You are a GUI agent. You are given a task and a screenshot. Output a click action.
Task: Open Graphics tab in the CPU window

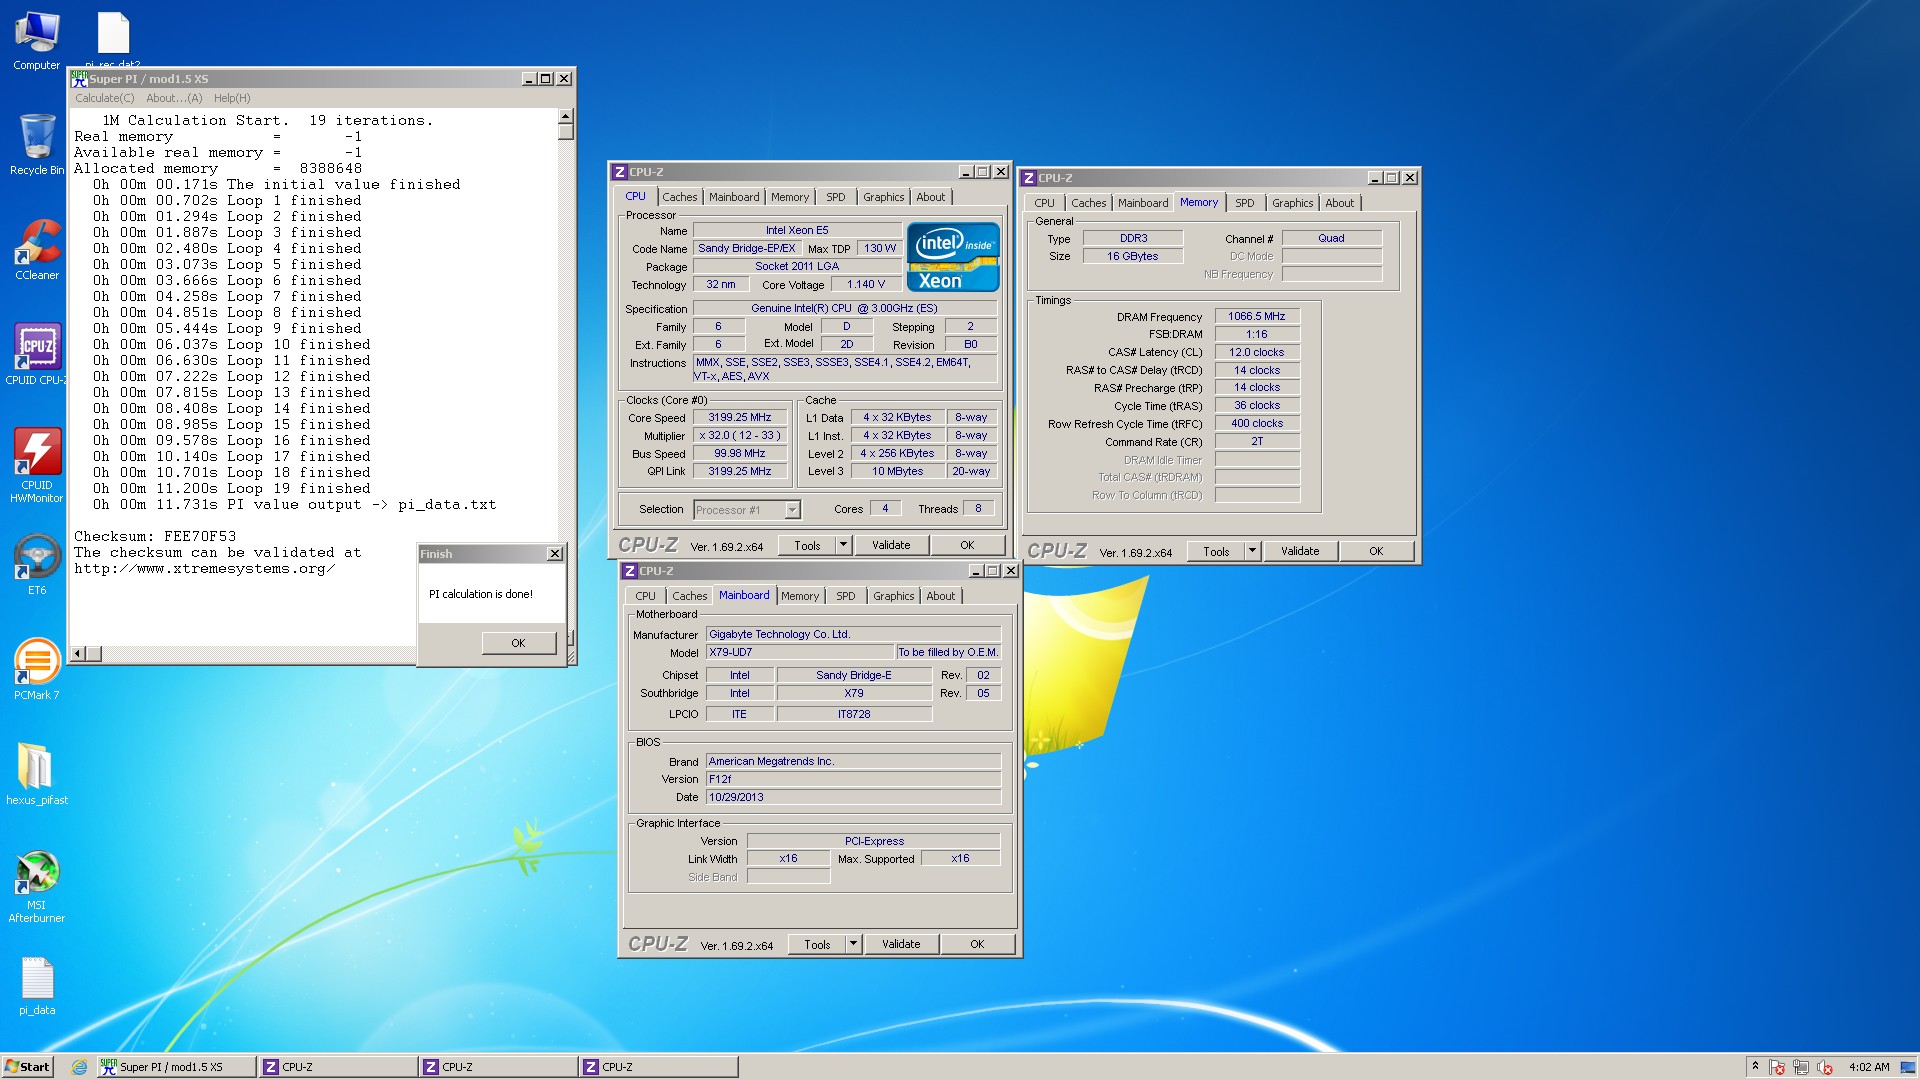pyautogui.click(x=884, y=197)
